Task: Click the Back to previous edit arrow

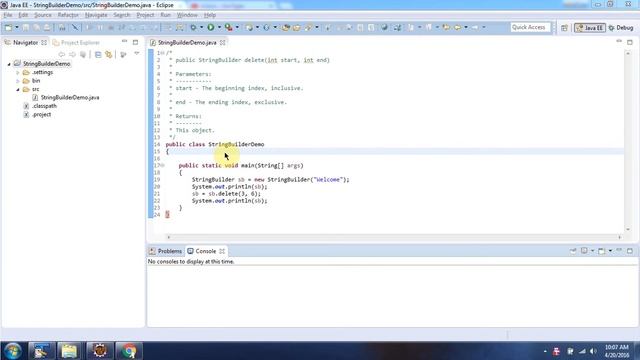Action: (x=447, y=27)
